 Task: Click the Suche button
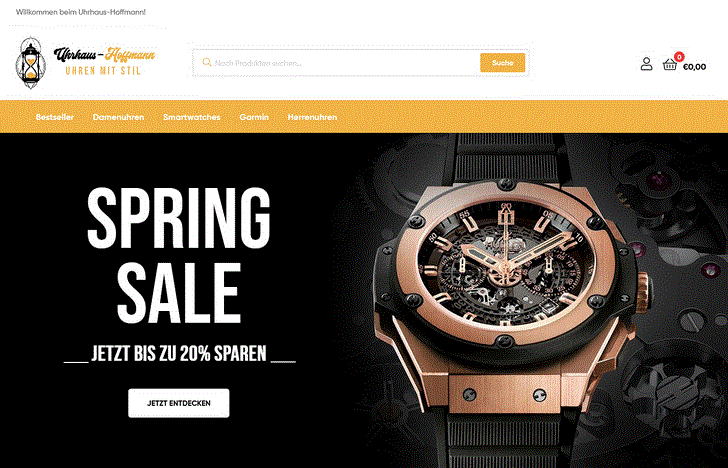(502, 63)
